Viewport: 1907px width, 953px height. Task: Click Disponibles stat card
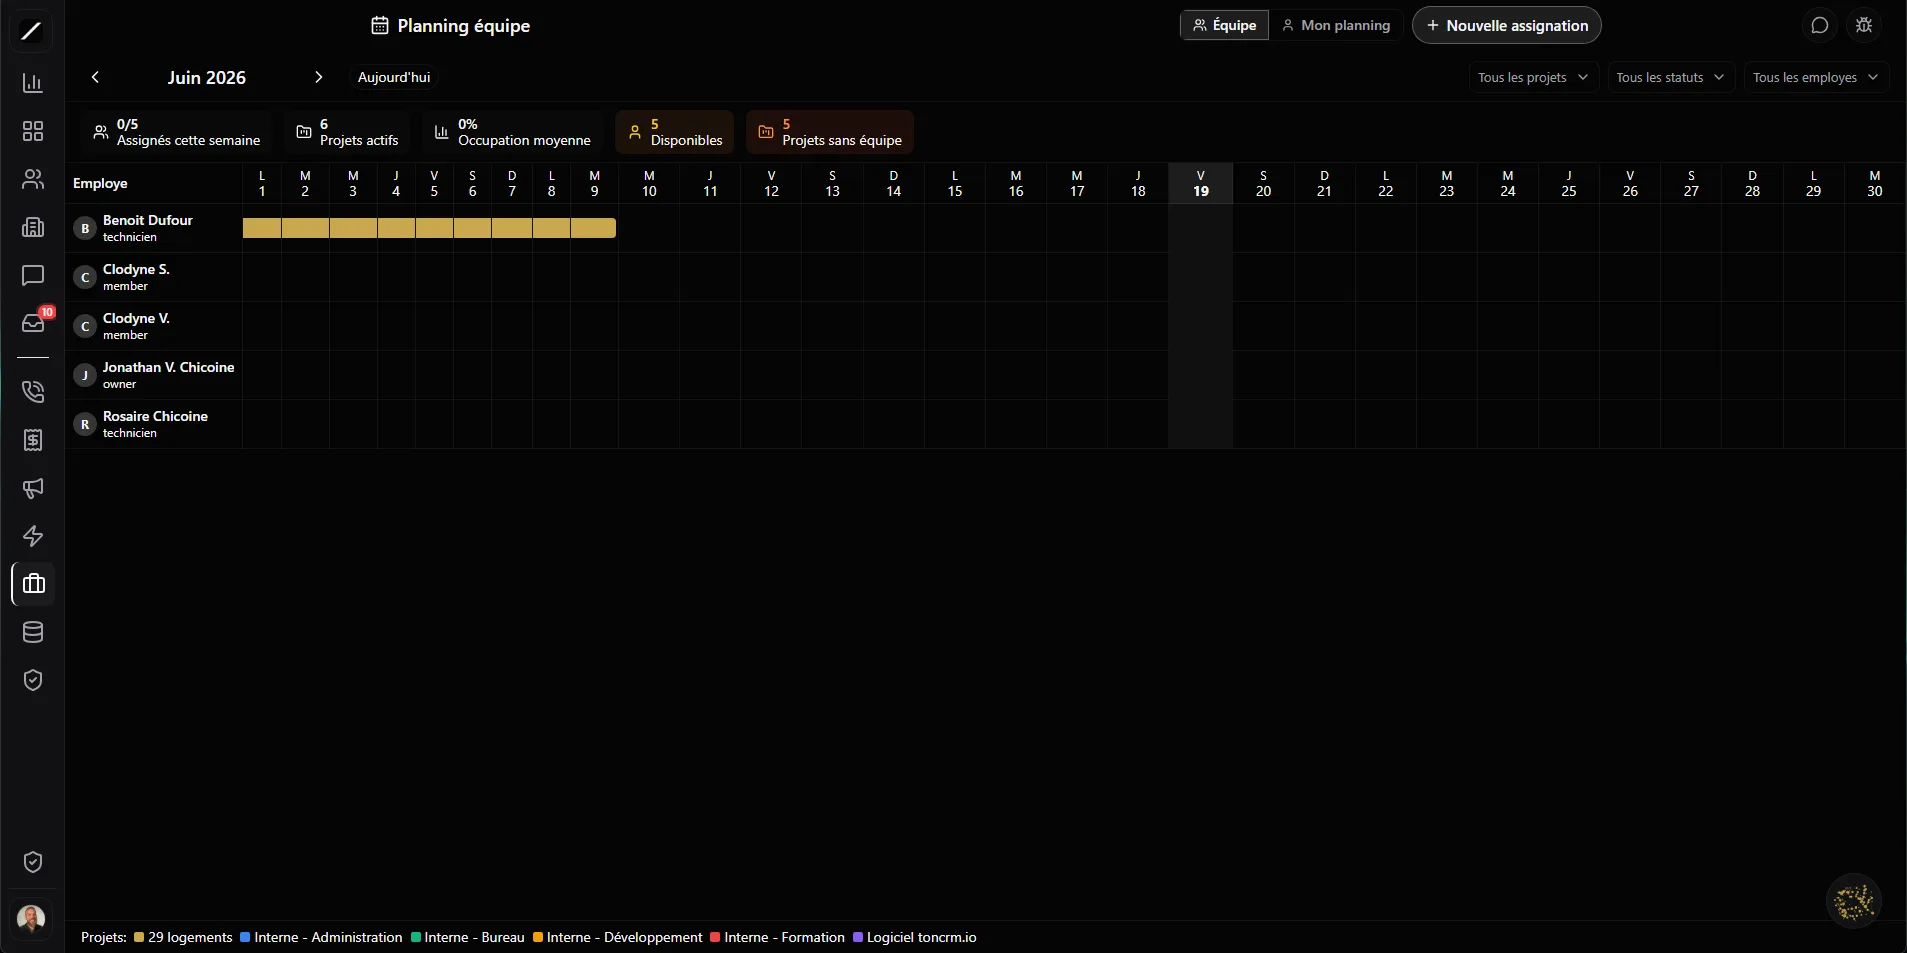675,132
